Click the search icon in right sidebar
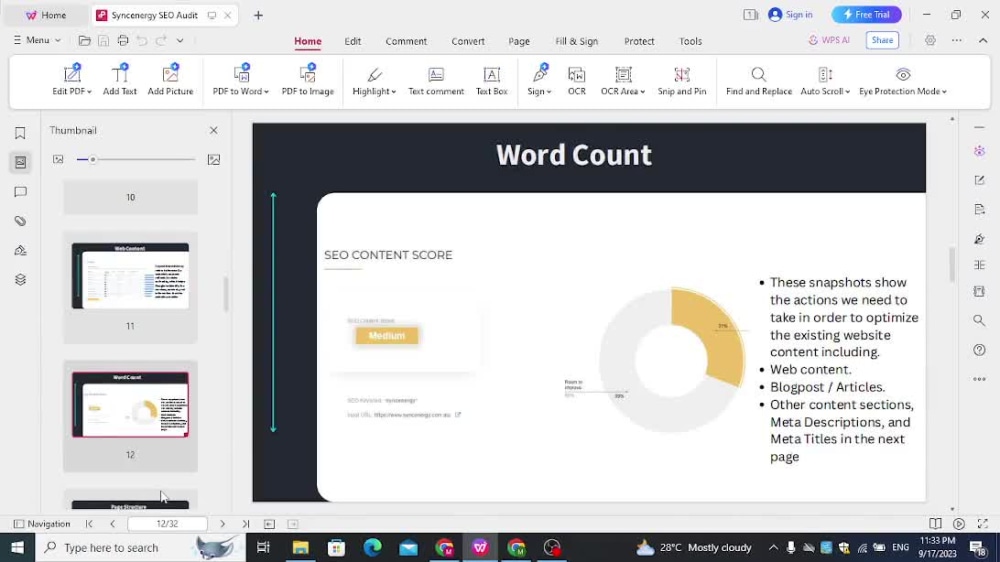This screenshot has height=562, width=1000. (980, 320)
